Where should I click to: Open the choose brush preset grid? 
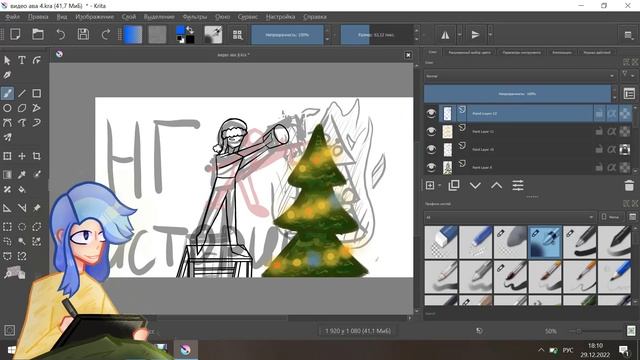click(x=238, y=35)
